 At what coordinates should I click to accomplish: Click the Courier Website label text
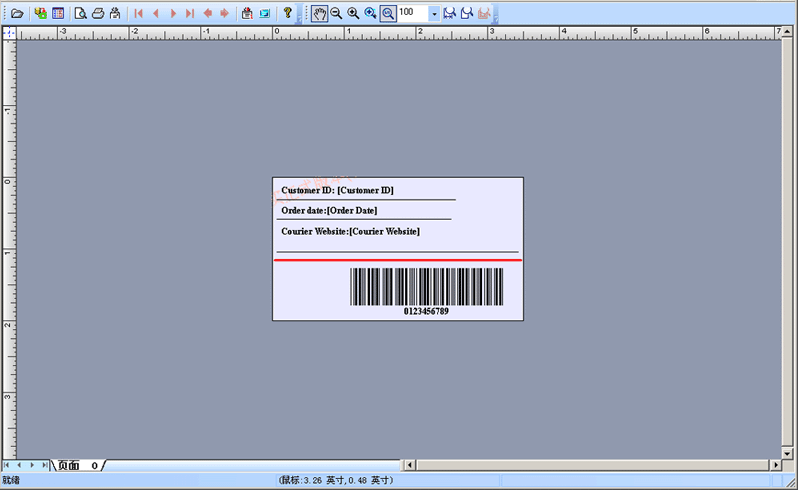351,232
